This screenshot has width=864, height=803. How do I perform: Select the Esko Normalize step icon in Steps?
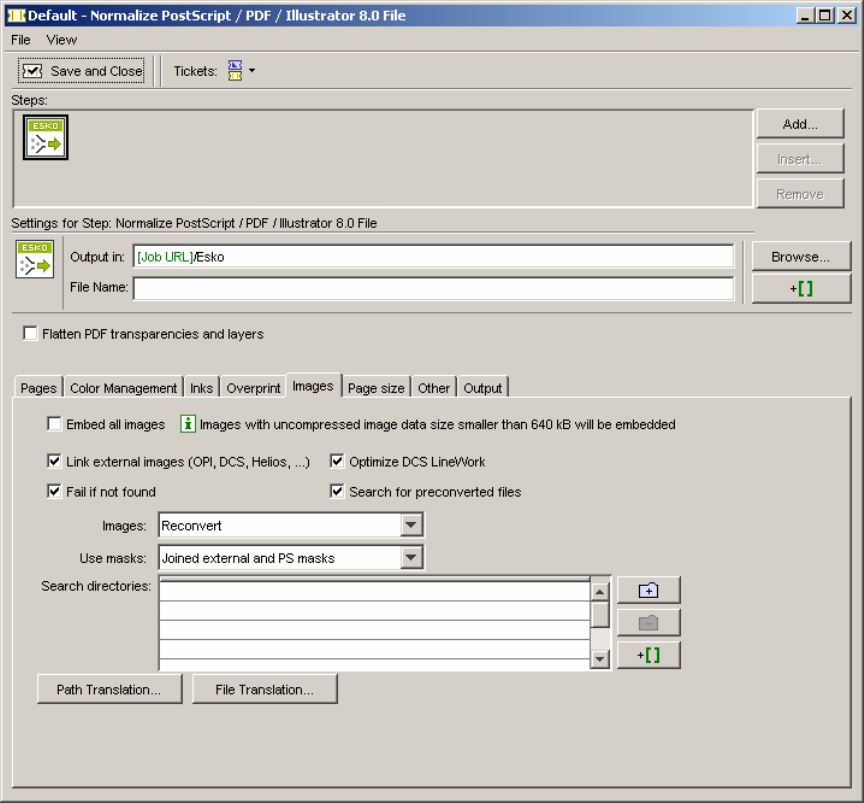[x=46, y=137]
